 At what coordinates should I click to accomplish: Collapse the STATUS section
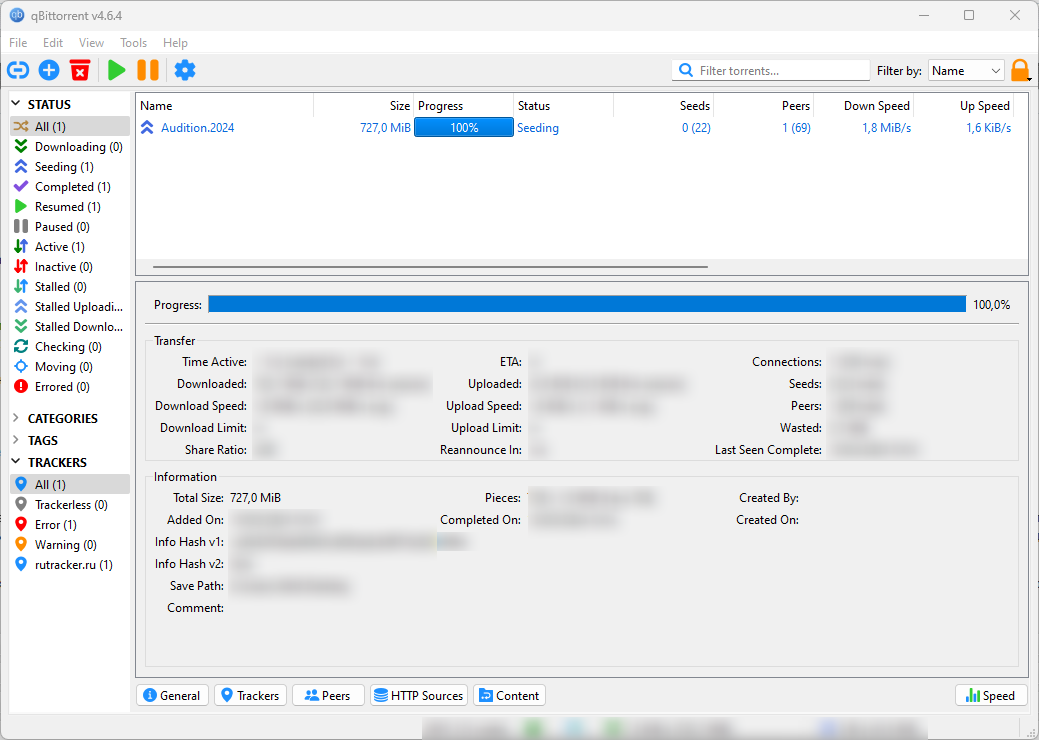click(17, 105)
